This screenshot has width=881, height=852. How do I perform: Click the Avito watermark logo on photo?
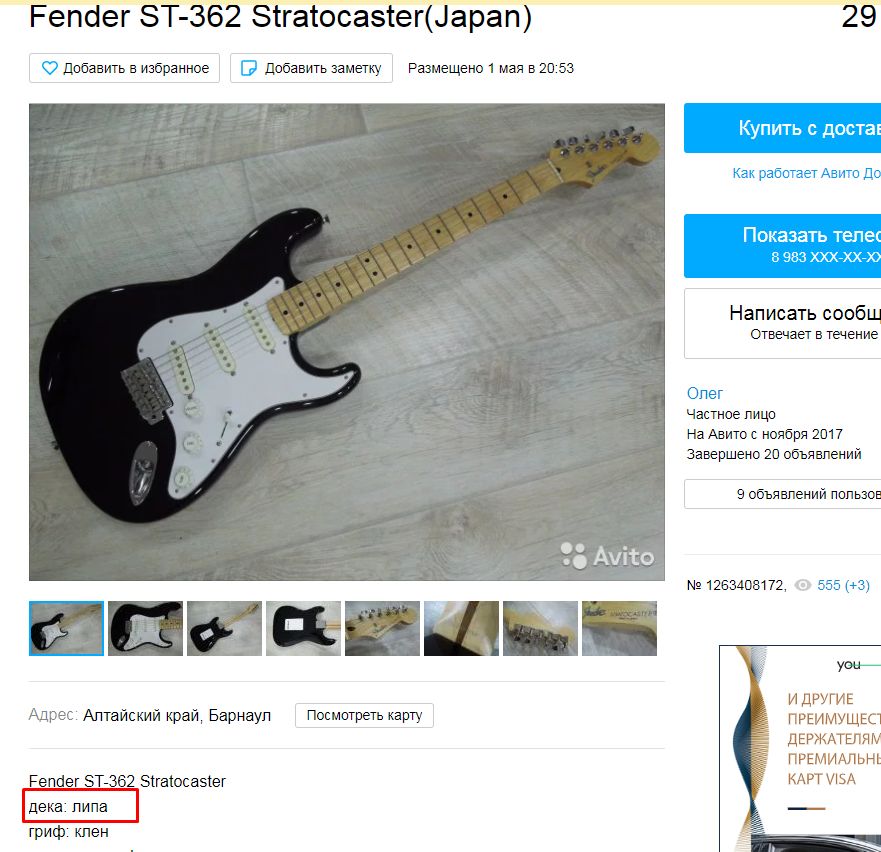[607, 556]
